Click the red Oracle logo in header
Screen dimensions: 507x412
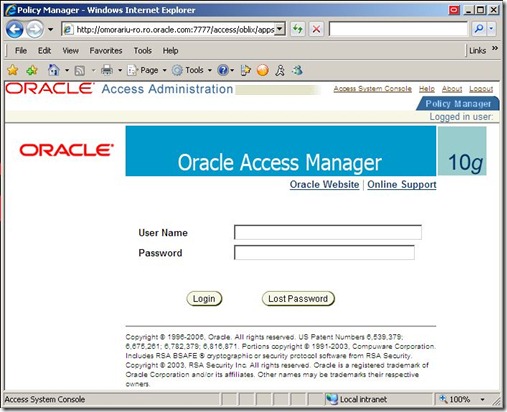tap(49, 88)
